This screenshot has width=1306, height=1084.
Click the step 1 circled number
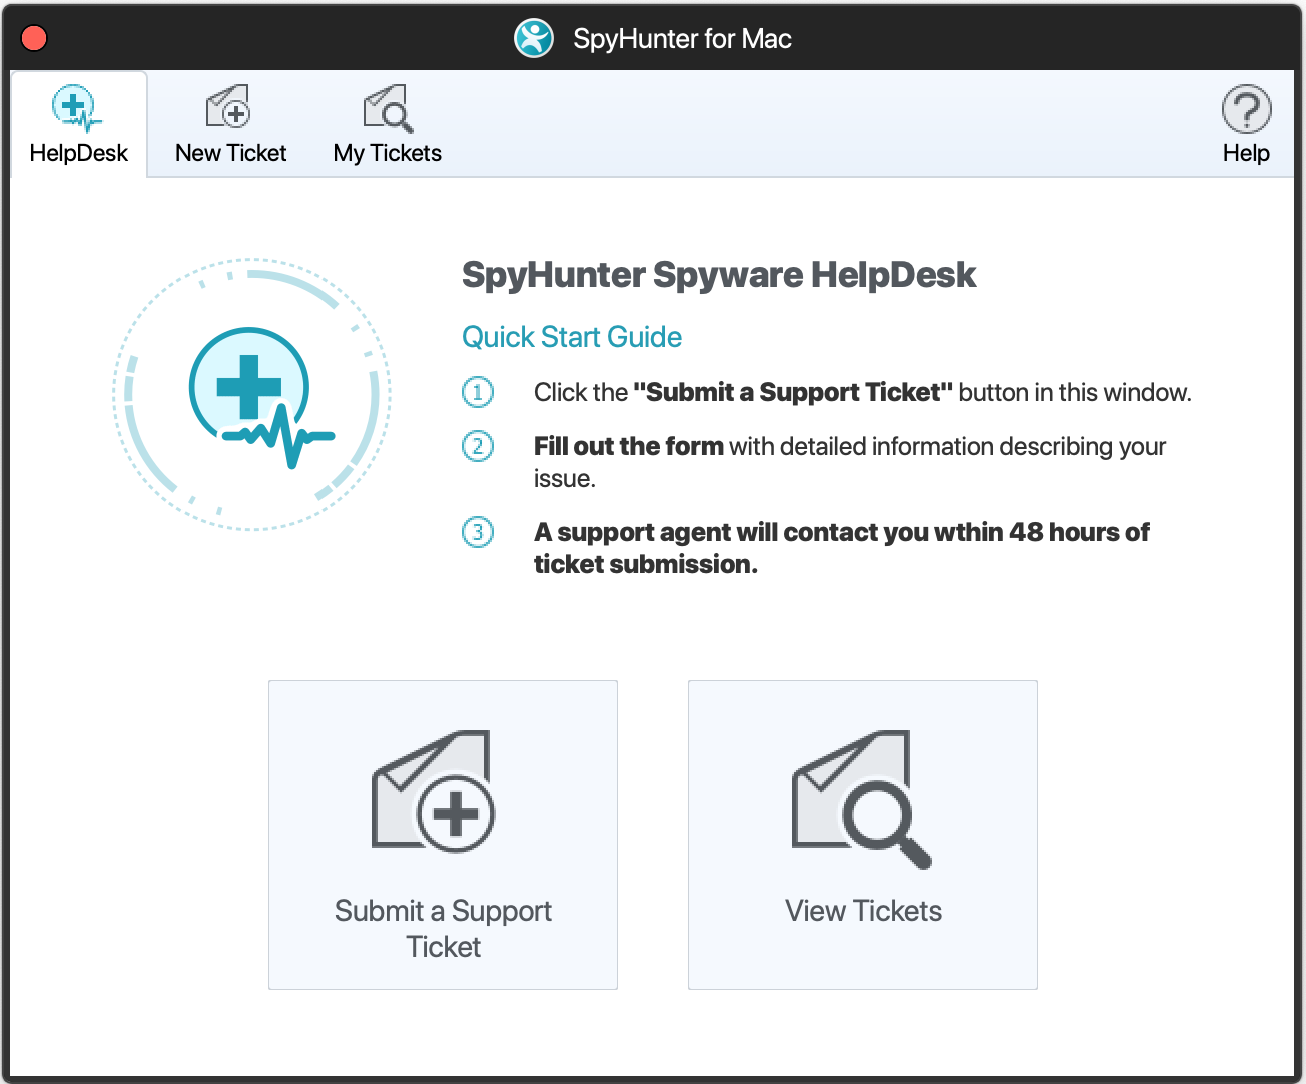[478, 392]
